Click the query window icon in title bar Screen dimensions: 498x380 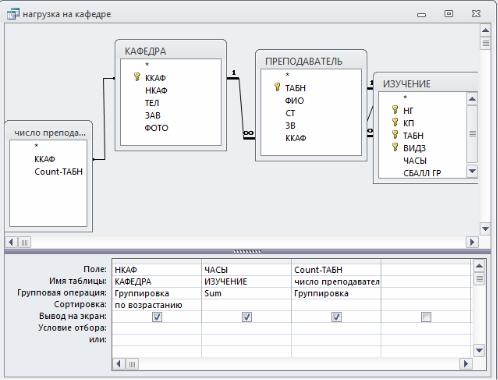13,14
